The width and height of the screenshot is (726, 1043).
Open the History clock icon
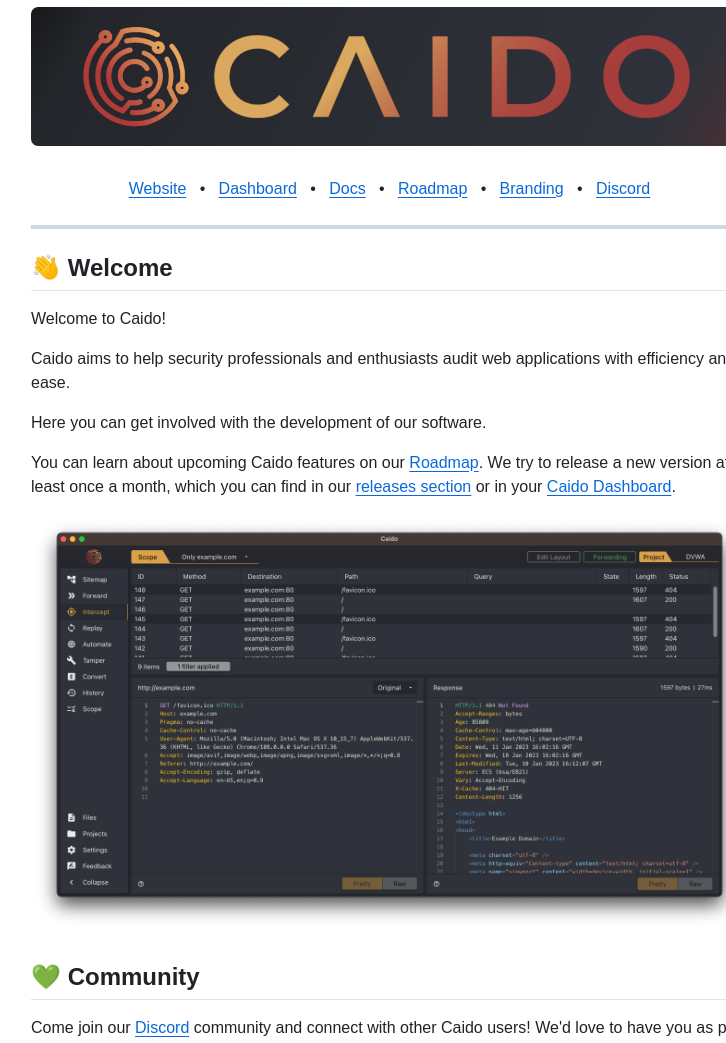[71, 692]
